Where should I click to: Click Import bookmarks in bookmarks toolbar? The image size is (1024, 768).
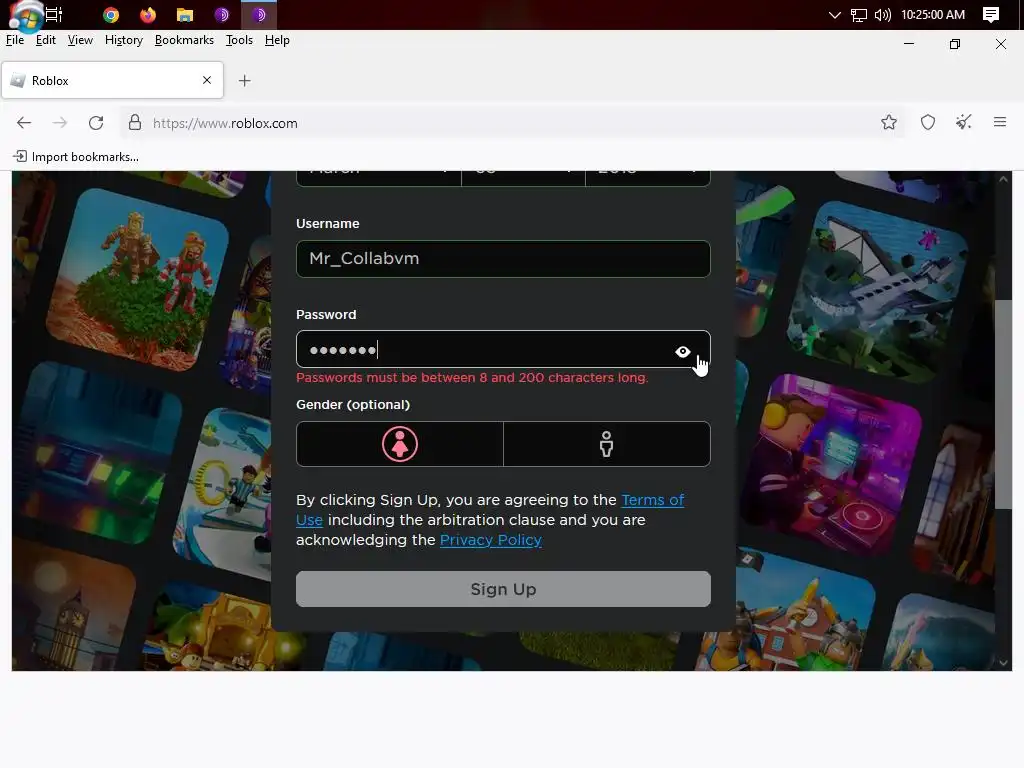click(76, 157)
